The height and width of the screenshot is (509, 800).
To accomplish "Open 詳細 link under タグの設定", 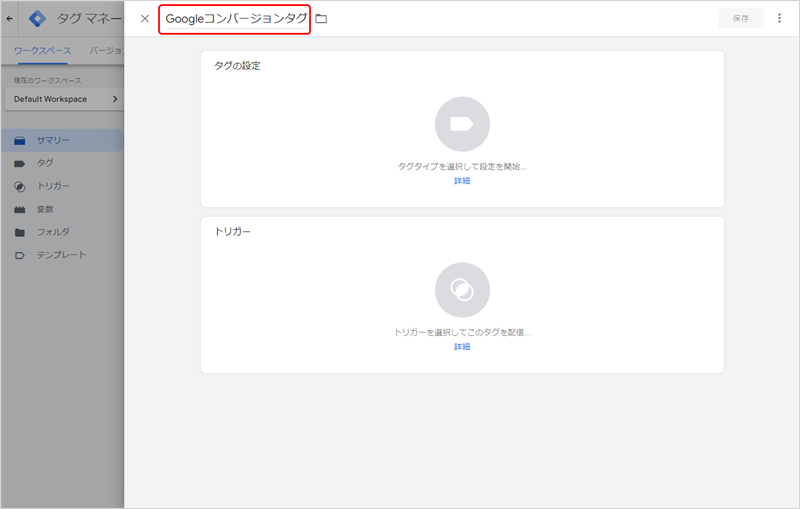I will pos(462,181).
